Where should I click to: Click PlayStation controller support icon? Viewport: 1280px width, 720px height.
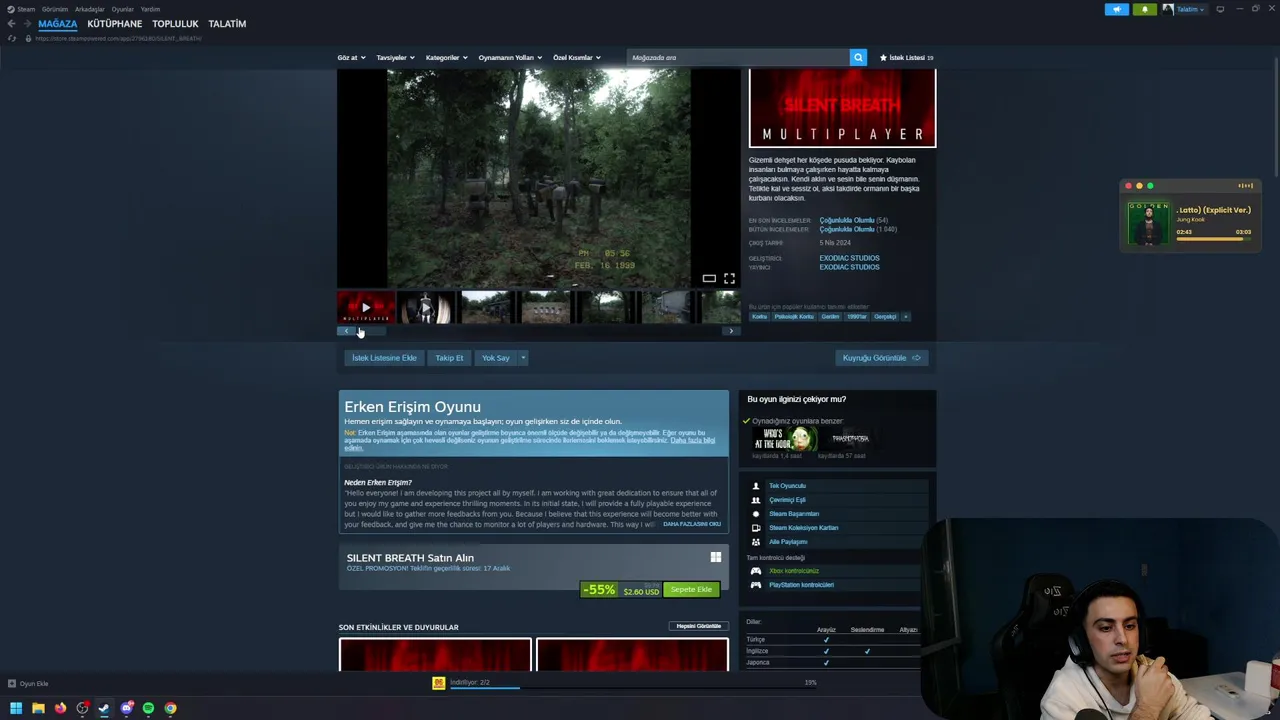756,585
